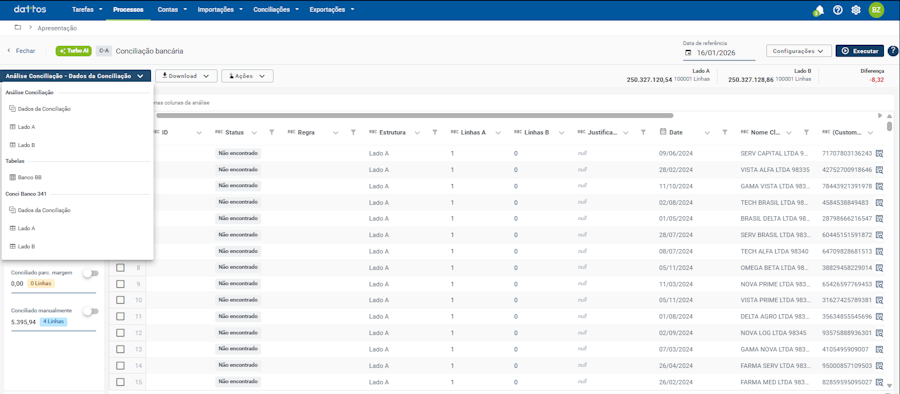Open details icon for SERV CAPITAL row
The width and height of the screenshot is (900, 394).
click(879, 153)
